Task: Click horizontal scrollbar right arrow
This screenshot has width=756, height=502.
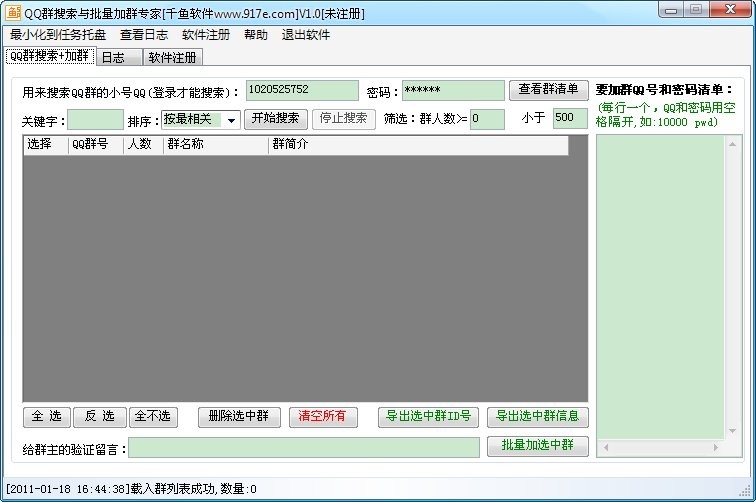Action: click(x=716, y=448)
